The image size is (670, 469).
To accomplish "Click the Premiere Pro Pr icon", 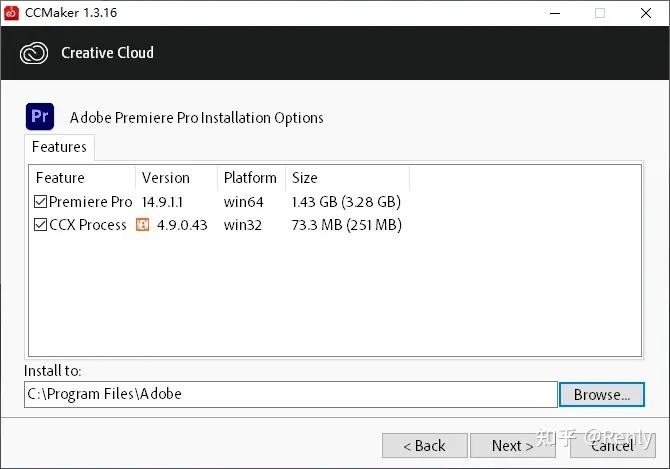I will pos(40,116).
